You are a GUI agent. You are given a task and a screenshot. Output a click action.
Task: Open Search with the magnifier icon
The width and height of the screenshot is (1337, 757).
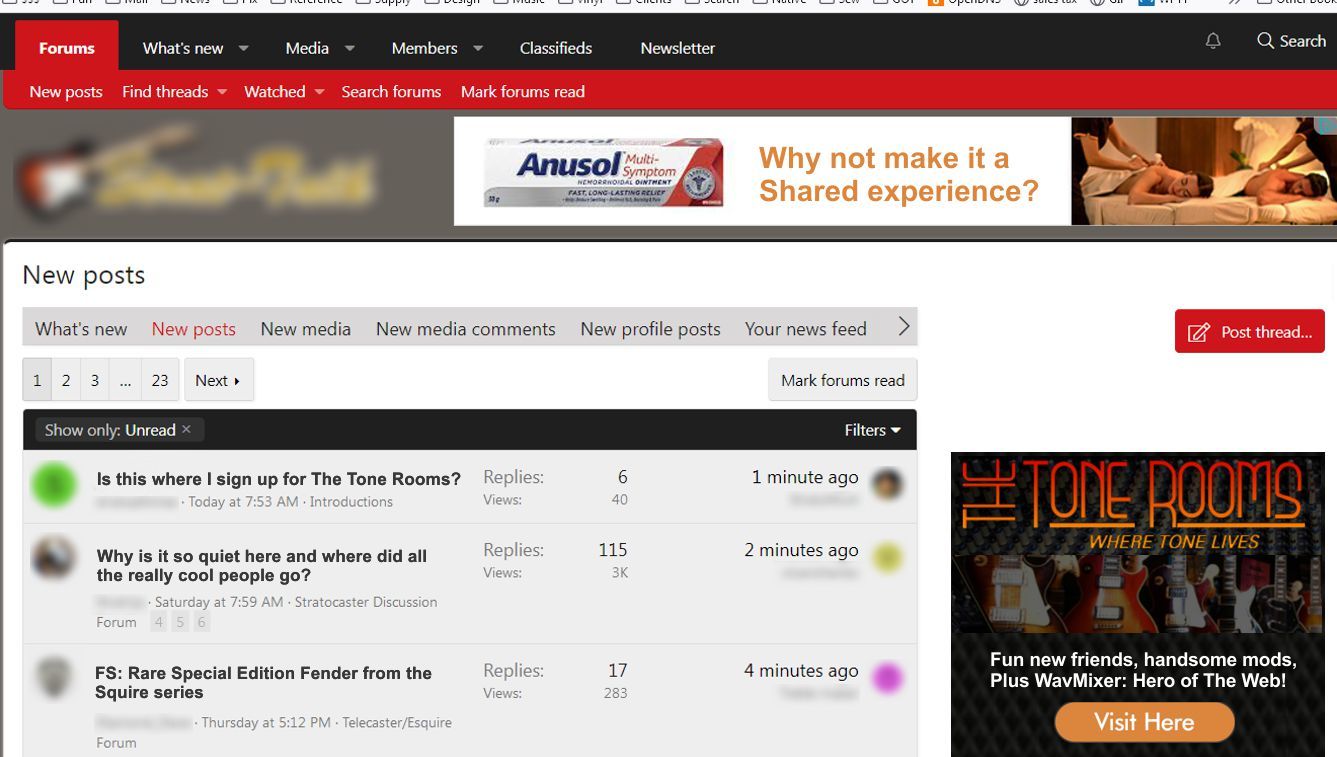[1266, 41]
